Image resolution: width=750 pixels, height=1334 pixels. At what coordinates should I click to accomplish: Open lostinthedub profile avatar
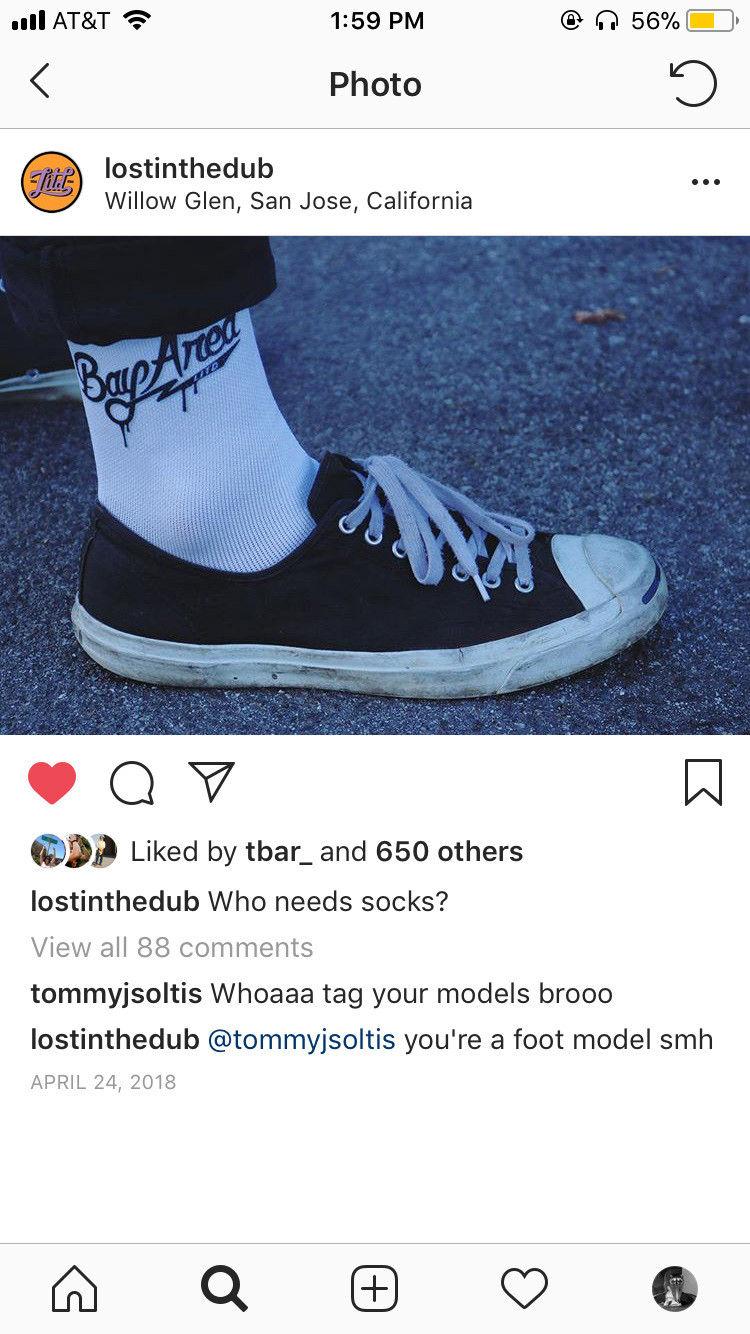click(x=51, y=182)
